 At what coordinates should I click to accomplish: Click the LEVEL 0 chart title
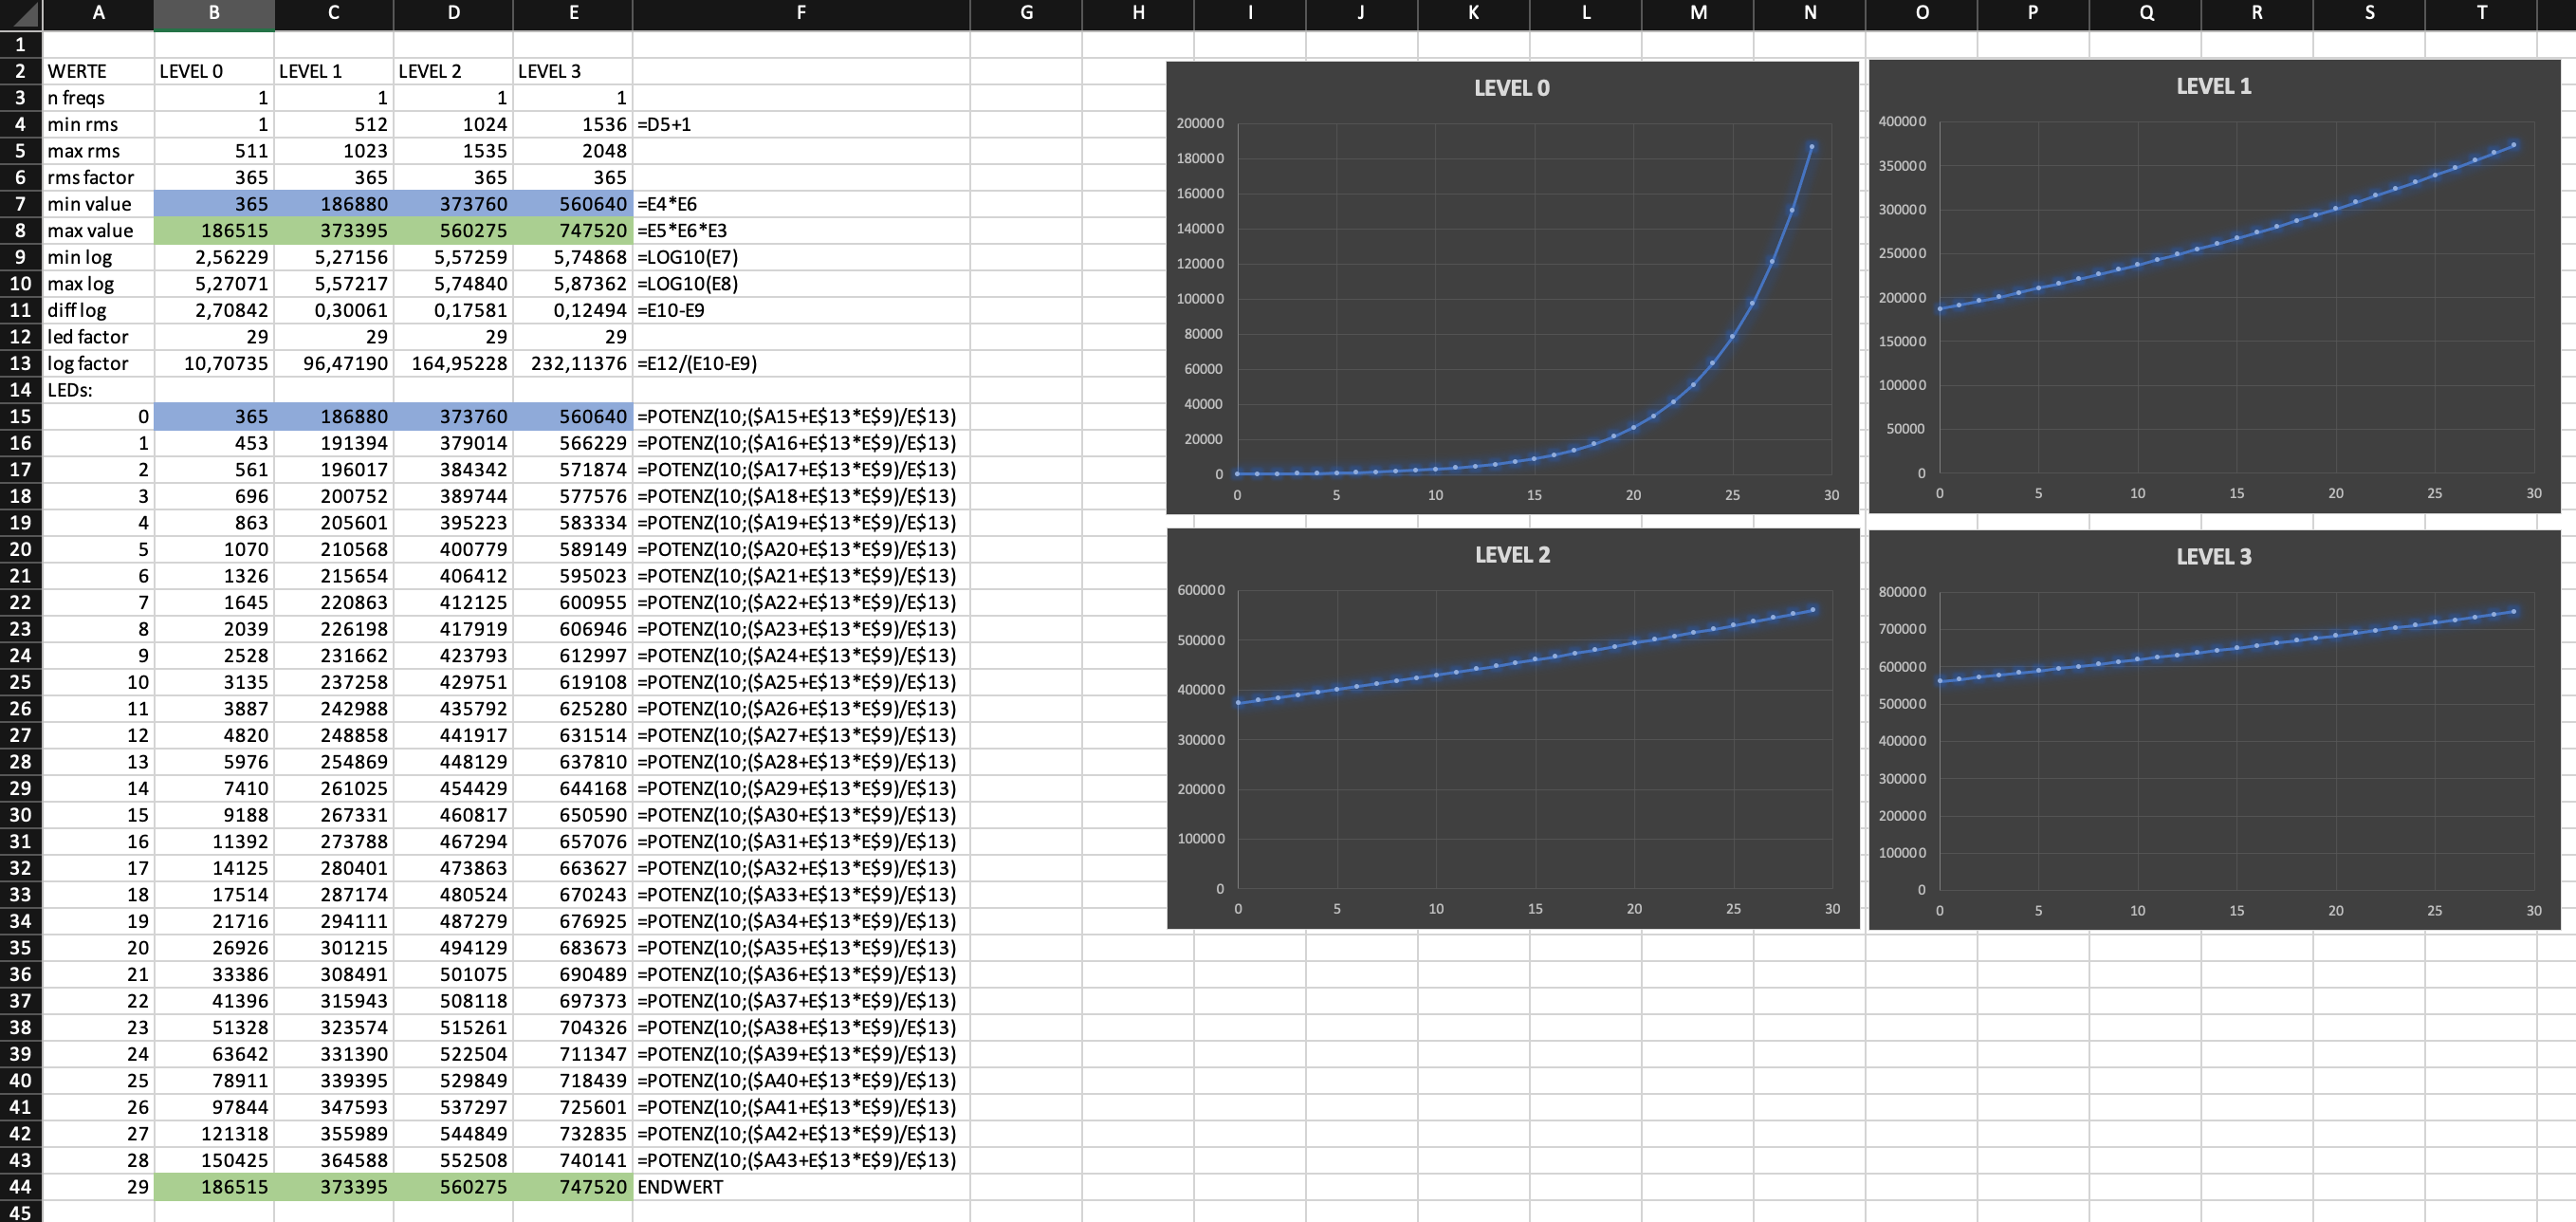(x=1512, y=88)
